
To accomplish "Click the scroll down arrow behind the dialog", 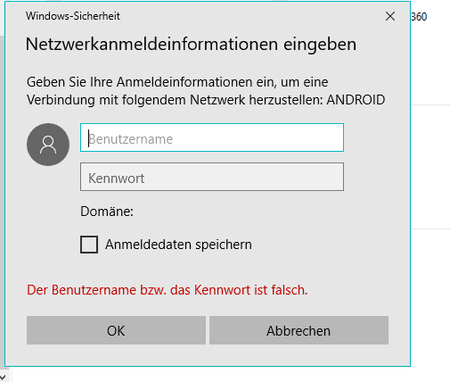I will point(2,376).
